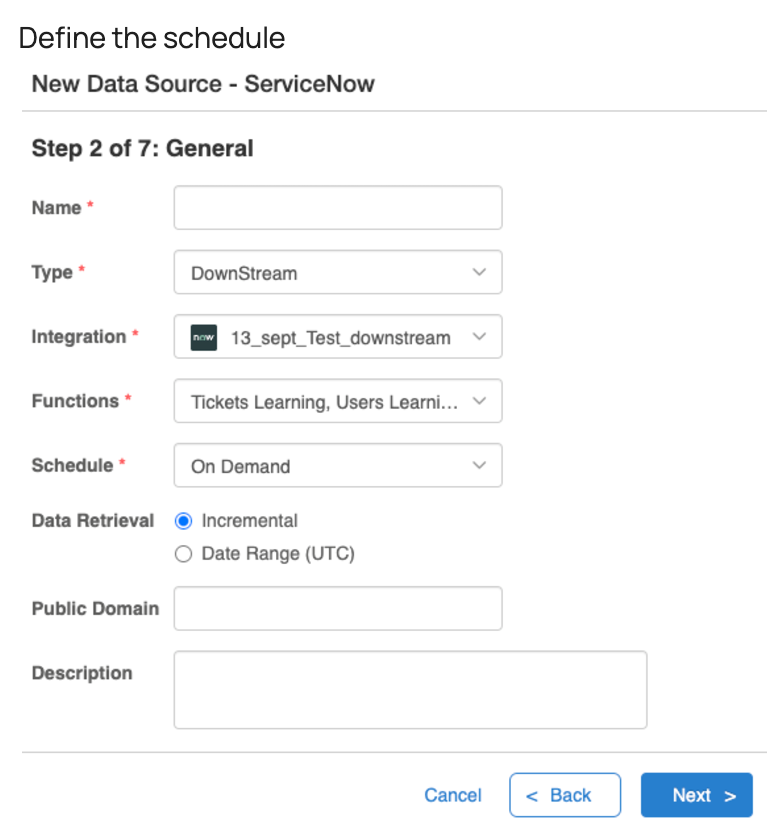Screen dimensions: 770x840
Task: Click the chevron arrow in Schedule field
Action: (x=479, y=465)
